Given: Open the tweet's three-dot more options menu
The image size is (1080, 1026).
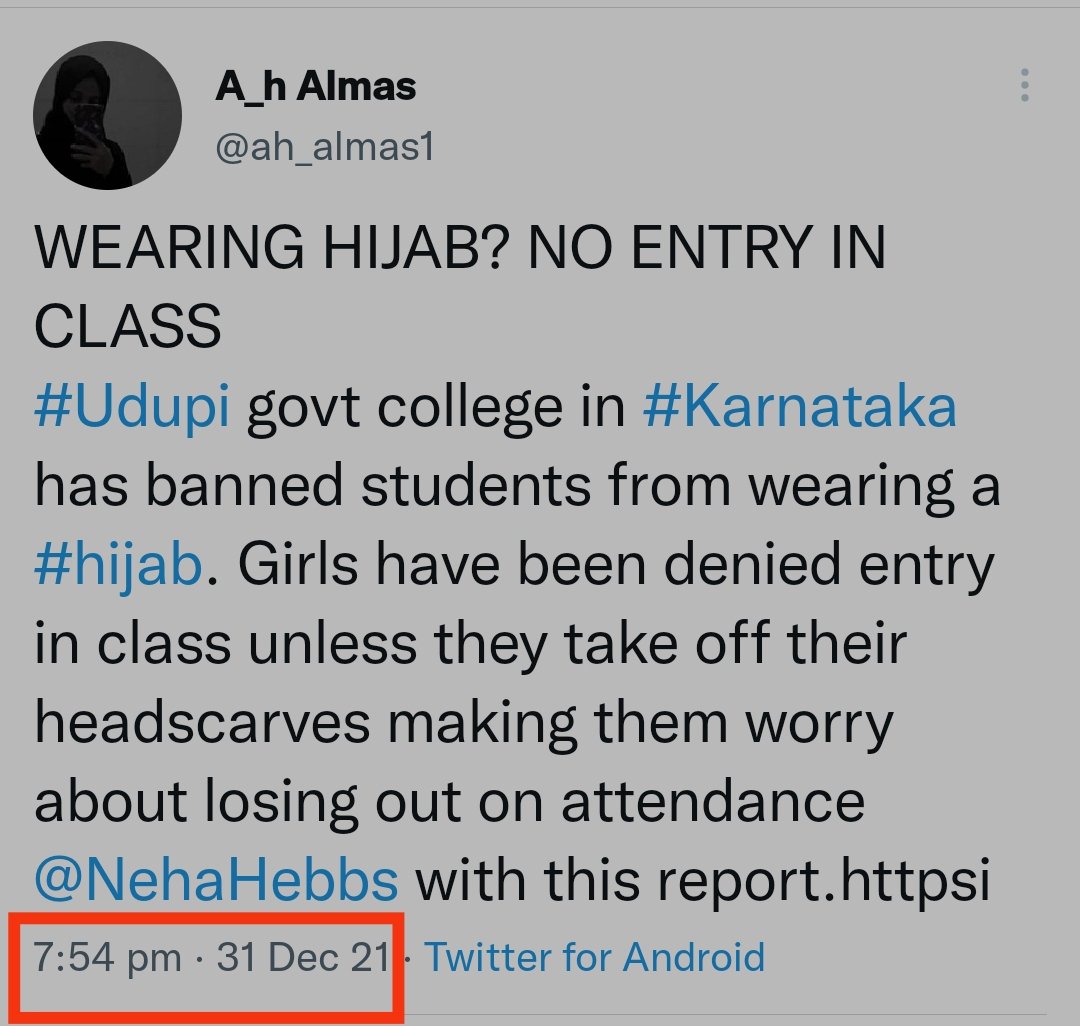Looking at the screenshot, I should 1024,86.
